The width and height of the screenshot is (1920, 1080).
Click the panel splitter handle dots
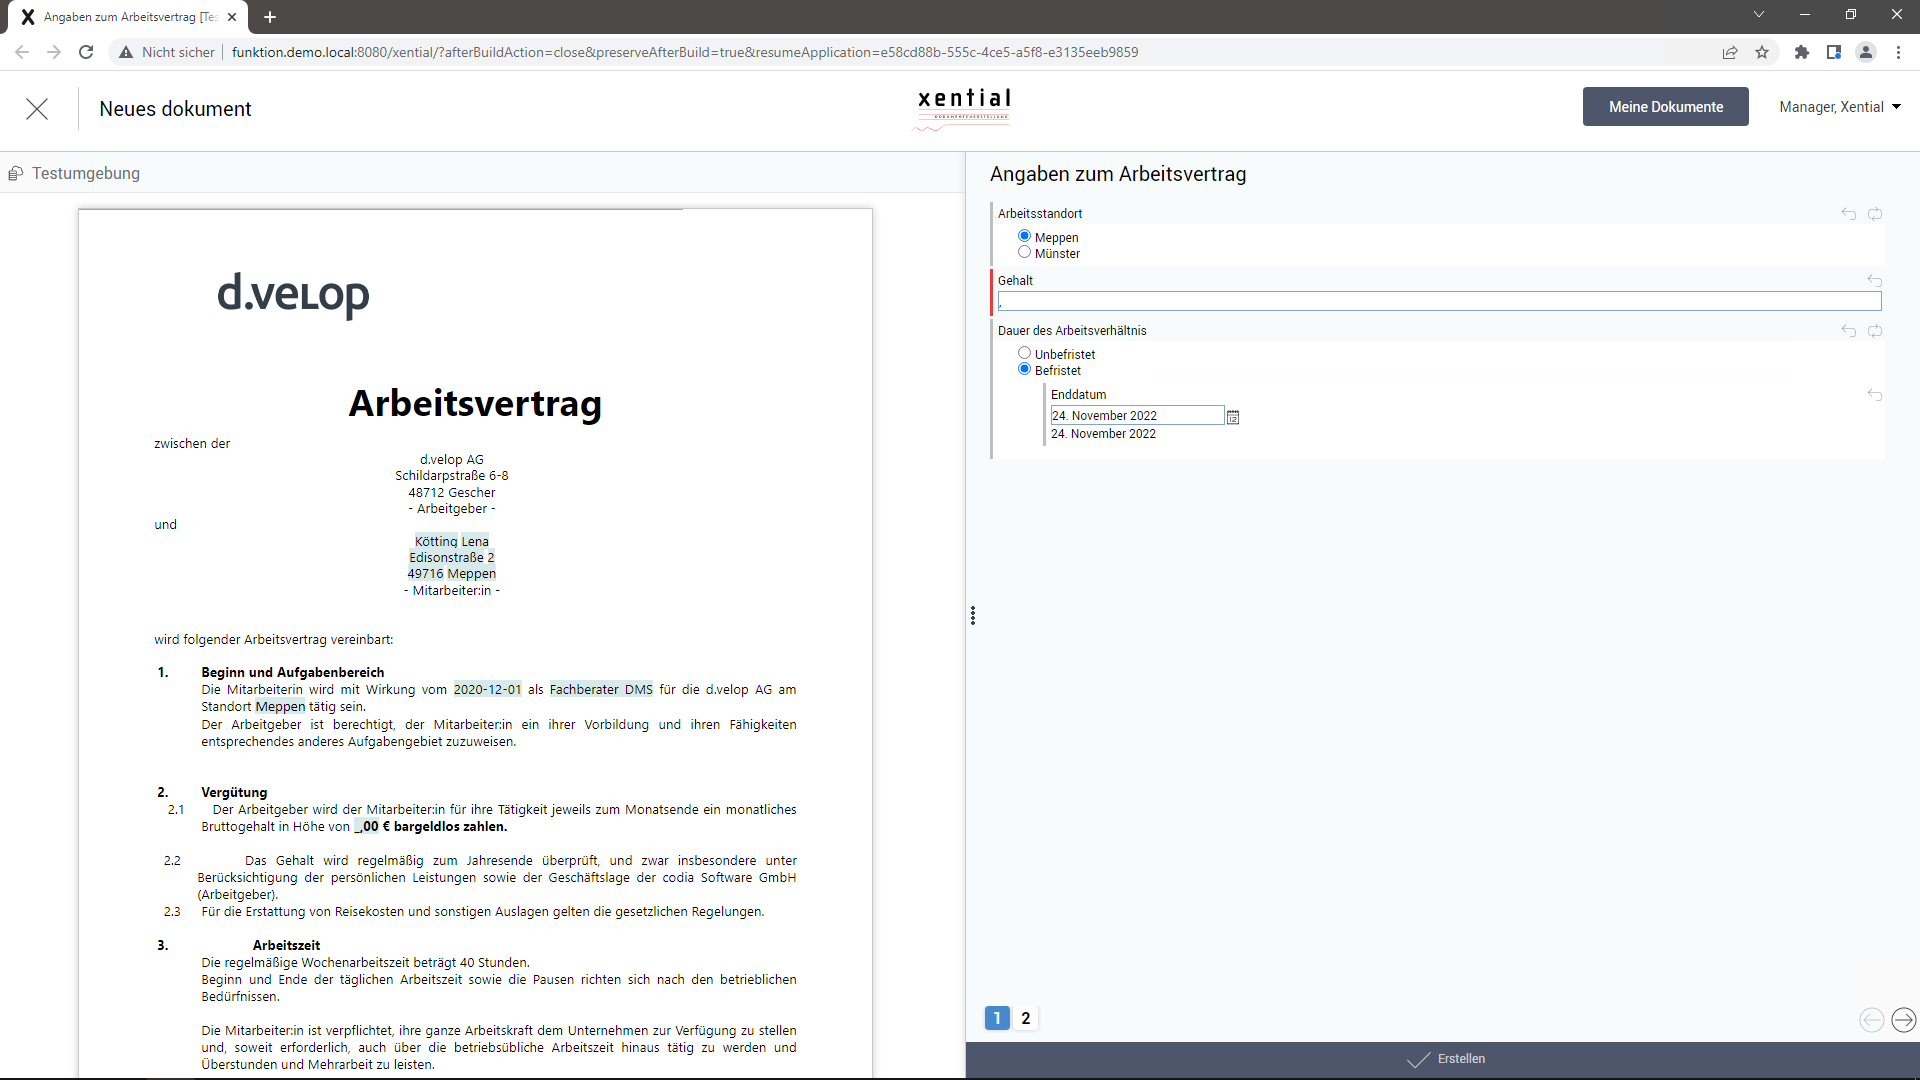[x=972, y=616]
